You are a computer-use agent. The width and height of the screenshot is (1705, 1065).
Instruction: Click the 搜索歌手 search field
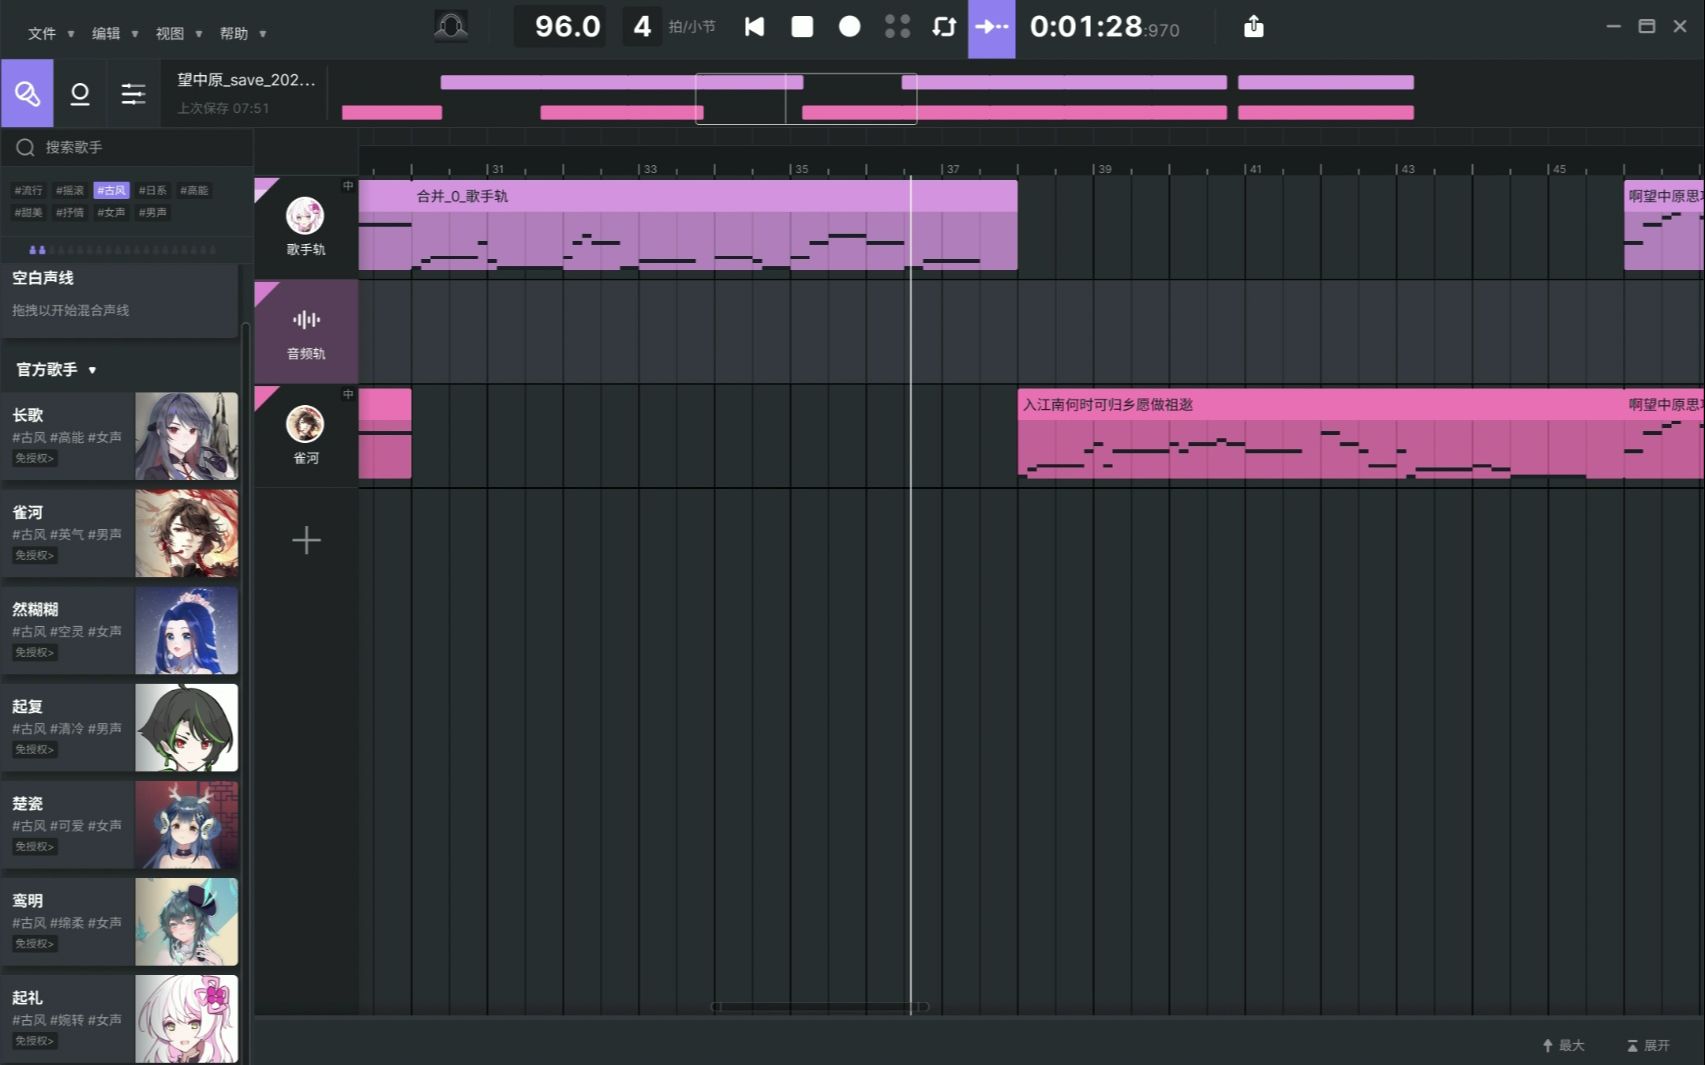pyautogui.click(x=127, y=148)
